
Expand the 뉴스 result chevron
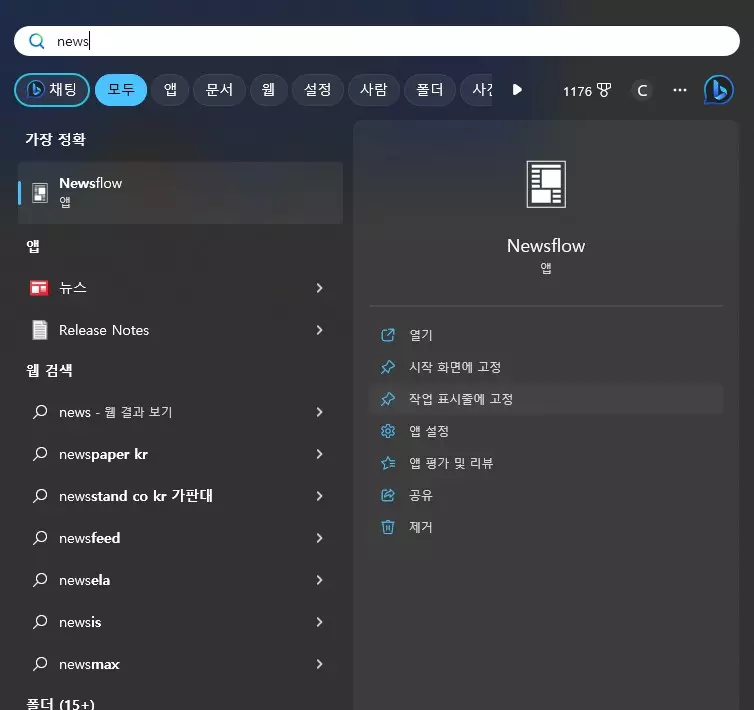tap(319, 288)
